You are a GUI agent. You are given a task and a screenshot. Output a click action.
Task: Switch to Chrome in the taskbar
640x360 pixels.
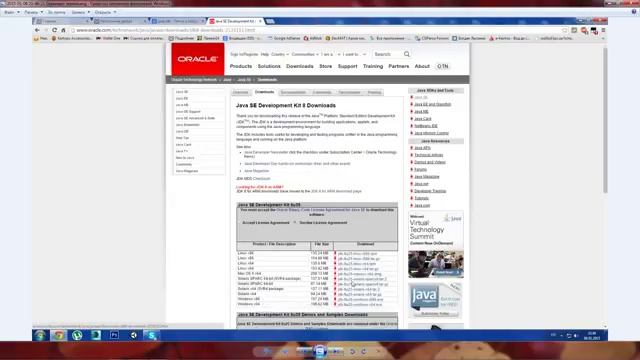point(58,336)
